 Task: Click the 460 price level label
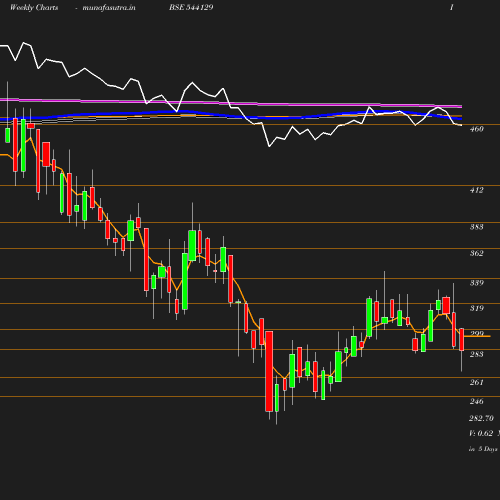477,129
